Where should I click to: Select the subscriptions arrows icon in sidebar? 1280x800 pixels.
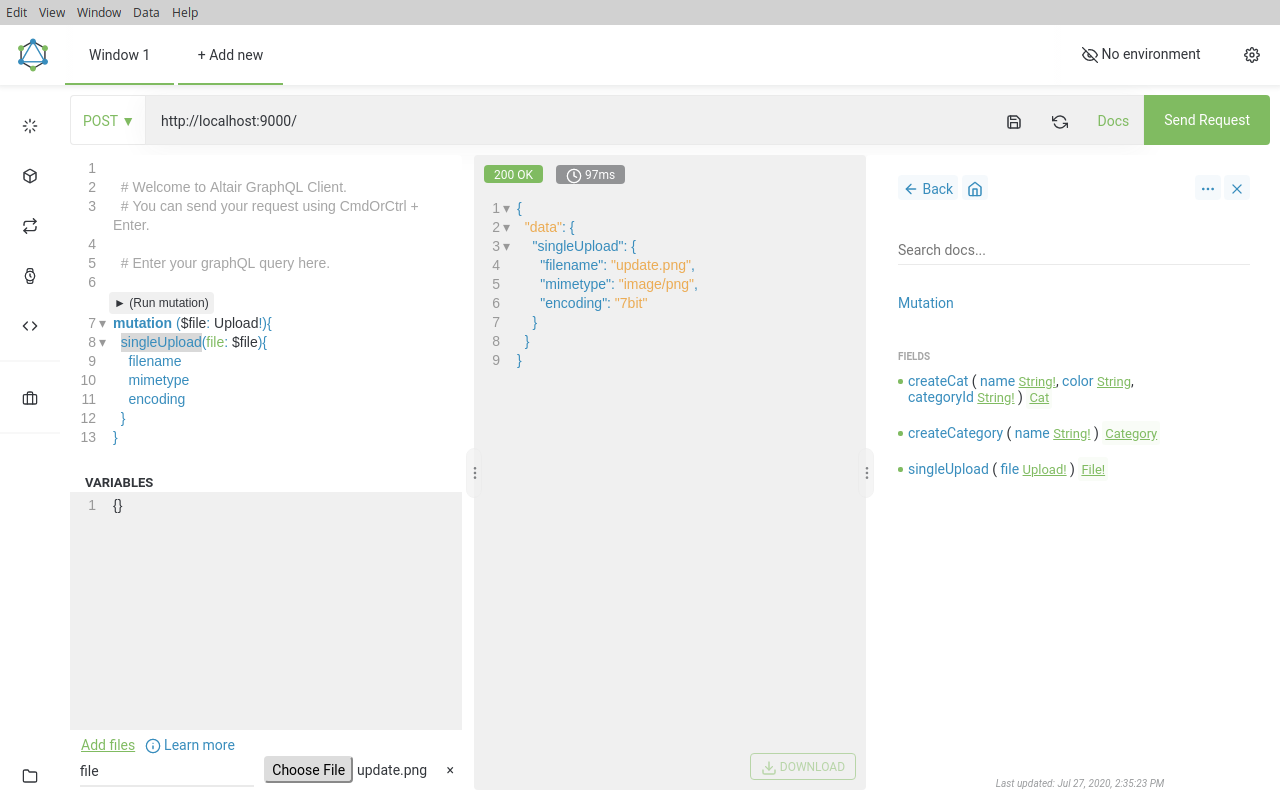[x=30, y=225]
